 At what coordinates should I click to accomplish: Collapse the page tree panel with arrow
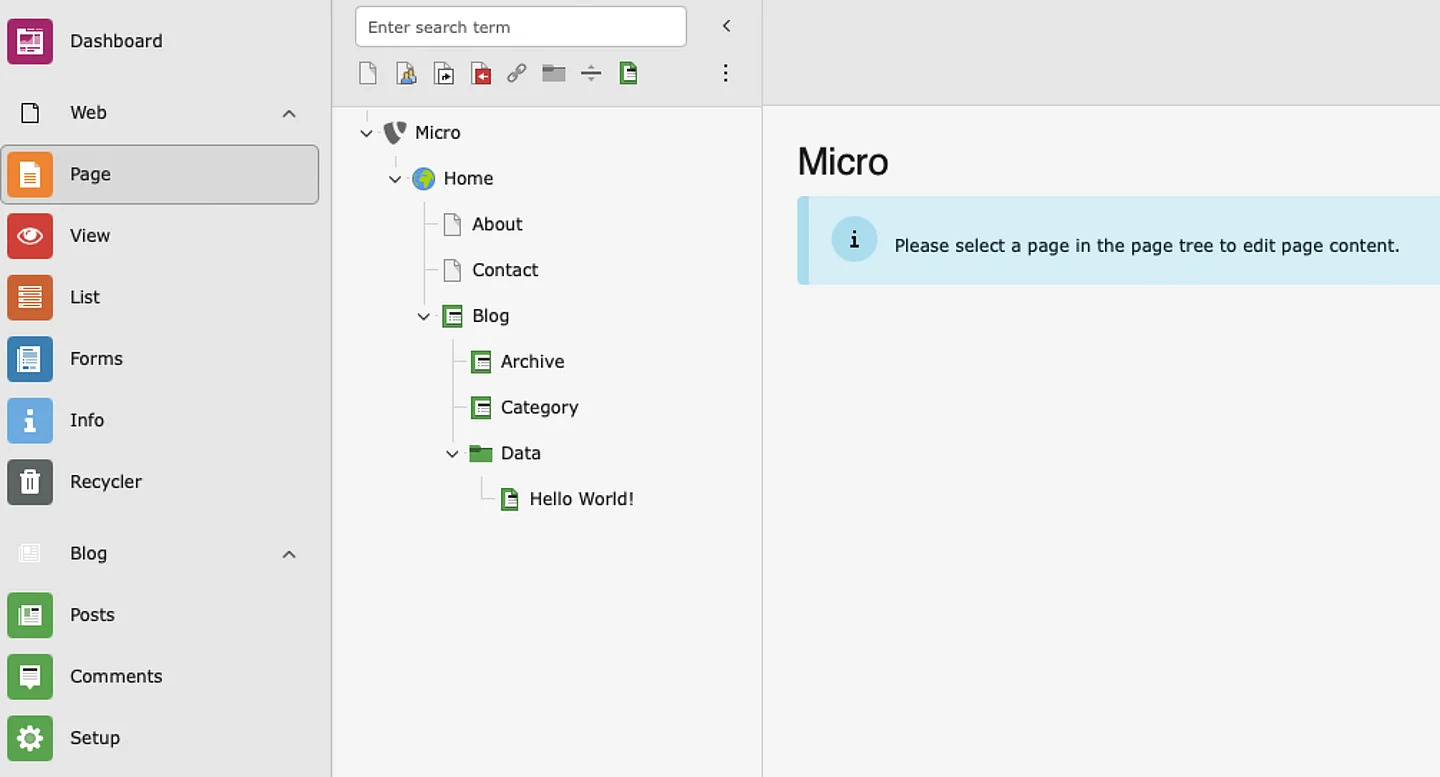point(727,26)
